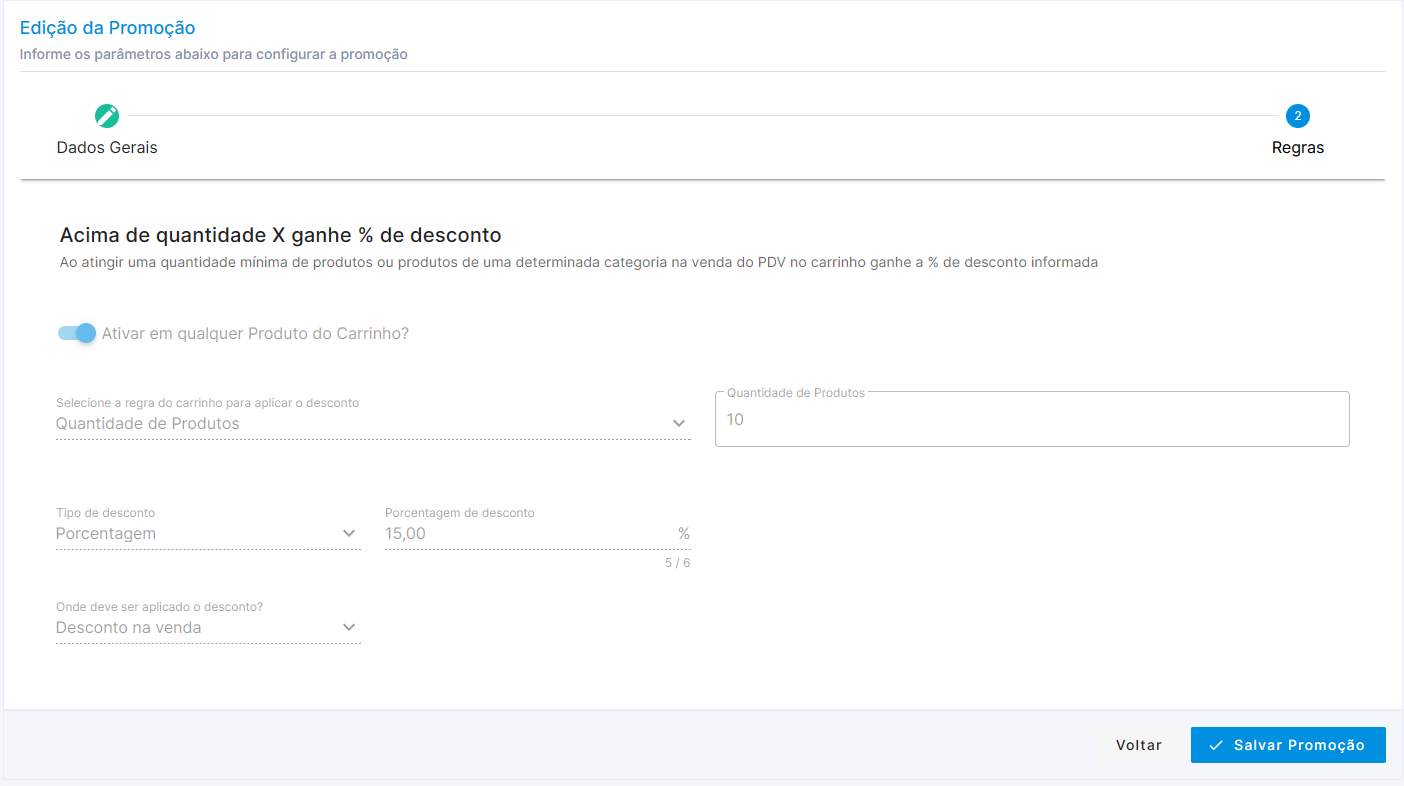Go to the 'Dados Gerais' step label
The width and height of the screenshot is (1404, 786).
107,148
